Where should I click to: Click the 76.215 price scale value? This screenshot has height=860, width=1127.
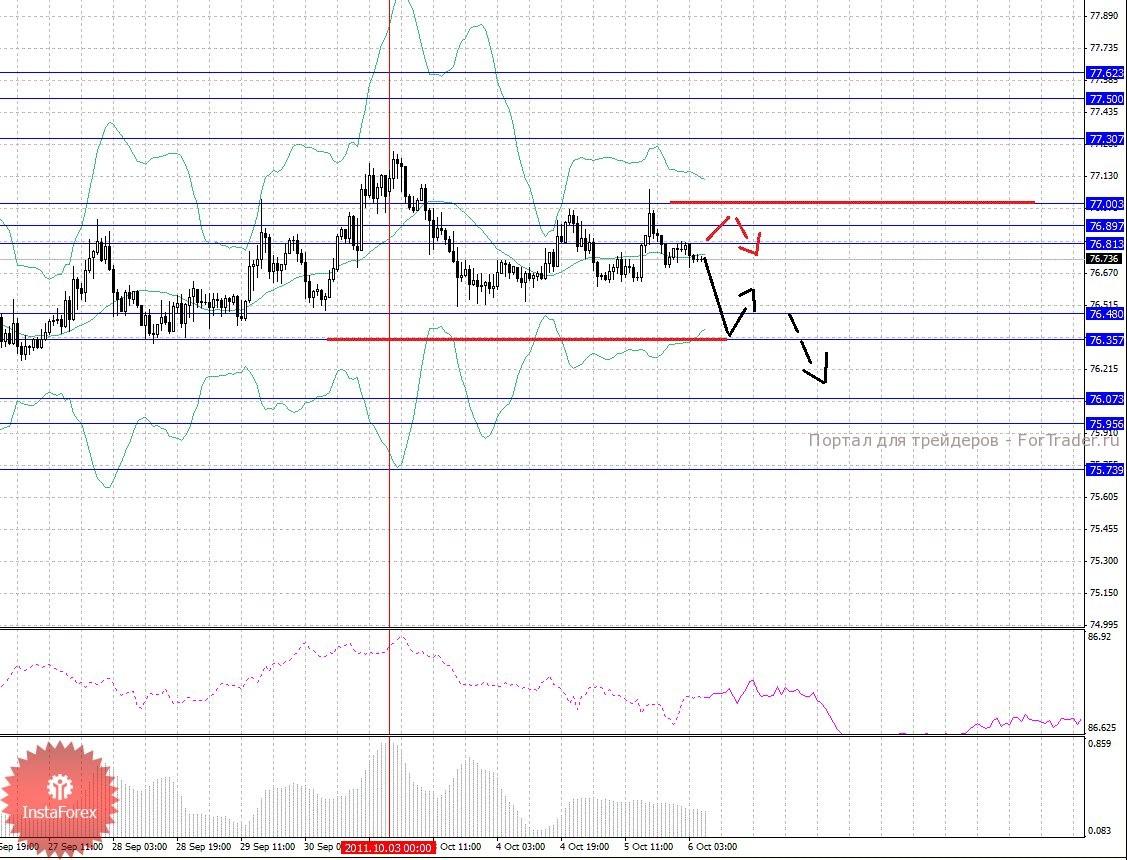click(x=1104, y=369)
